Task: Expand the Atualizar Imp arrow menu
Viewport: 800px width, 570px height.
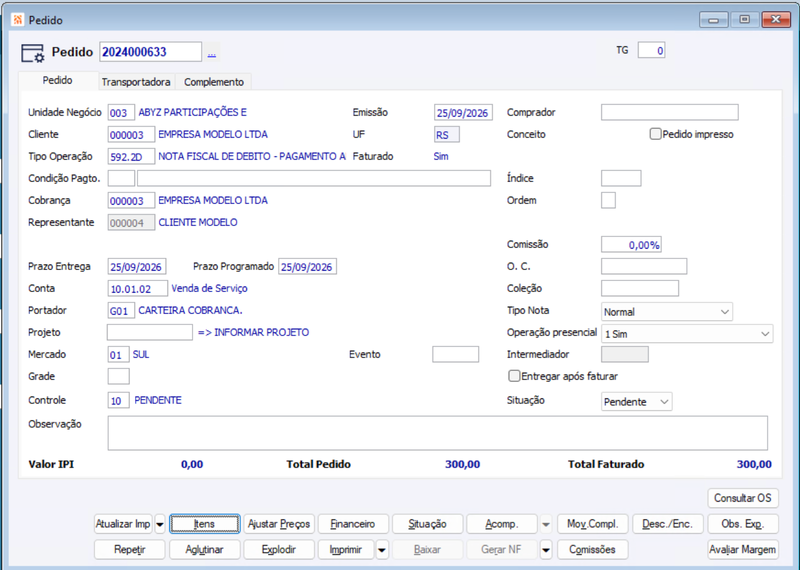Action: coord(160,524)
